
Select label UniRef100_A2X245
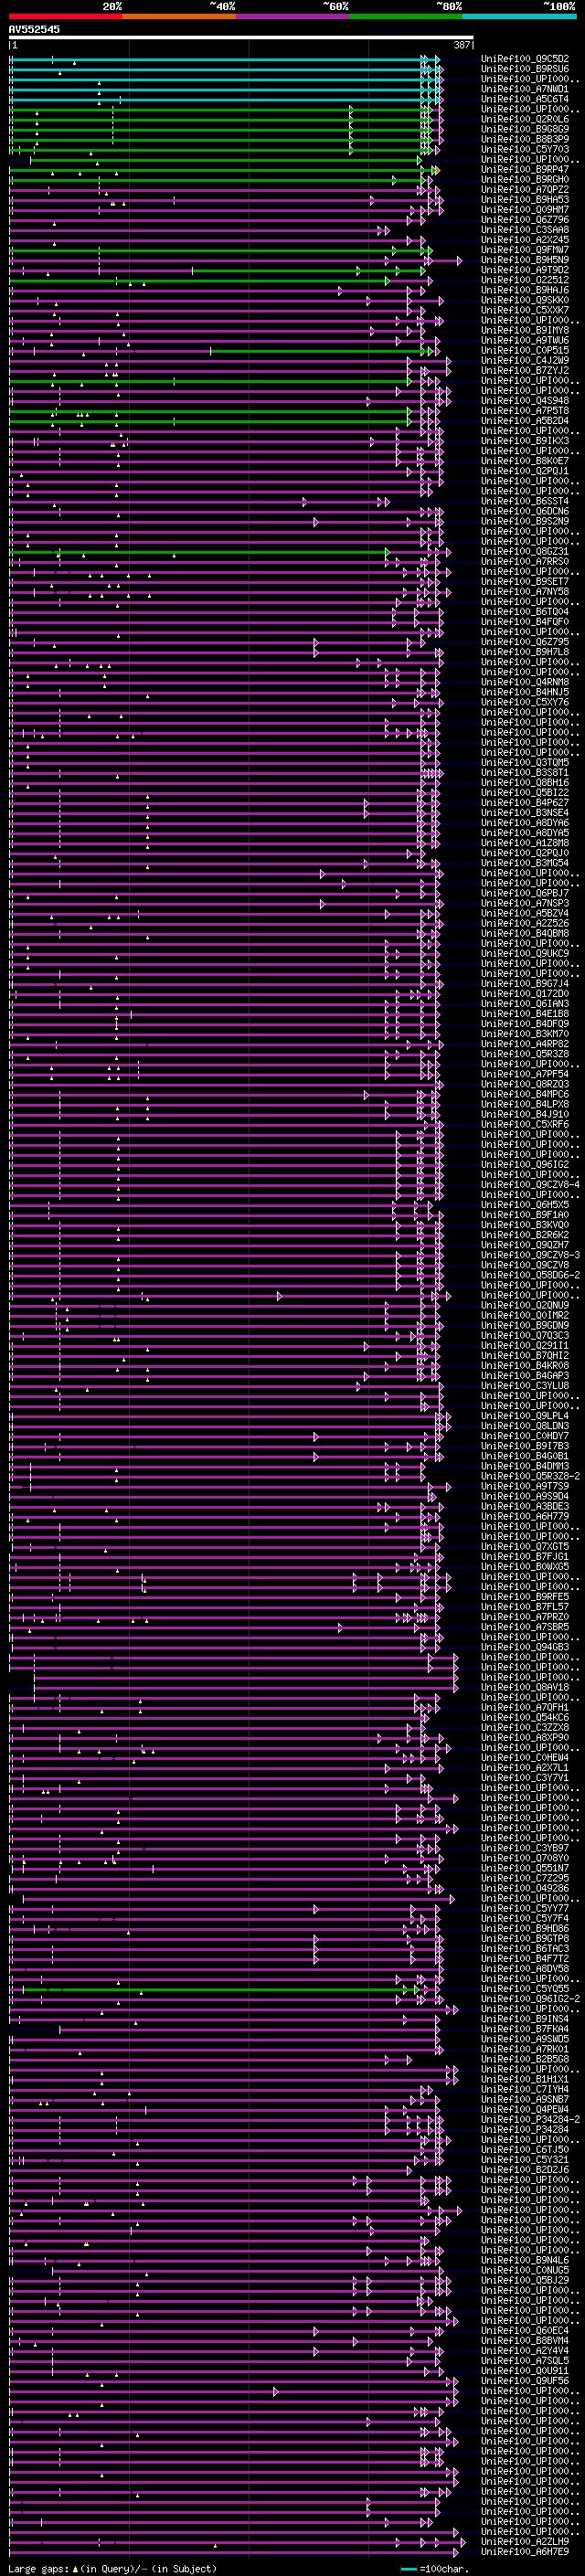[525, 240]
